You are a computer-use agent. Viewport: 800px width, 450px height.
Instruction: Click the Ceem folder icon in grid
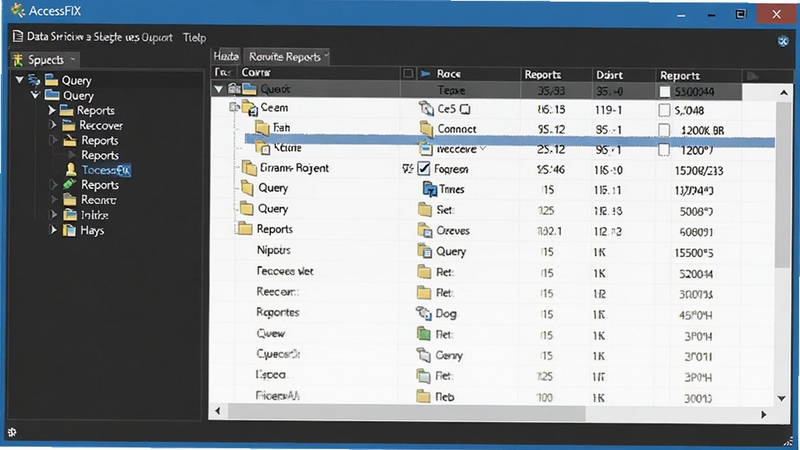coord(249,108)
